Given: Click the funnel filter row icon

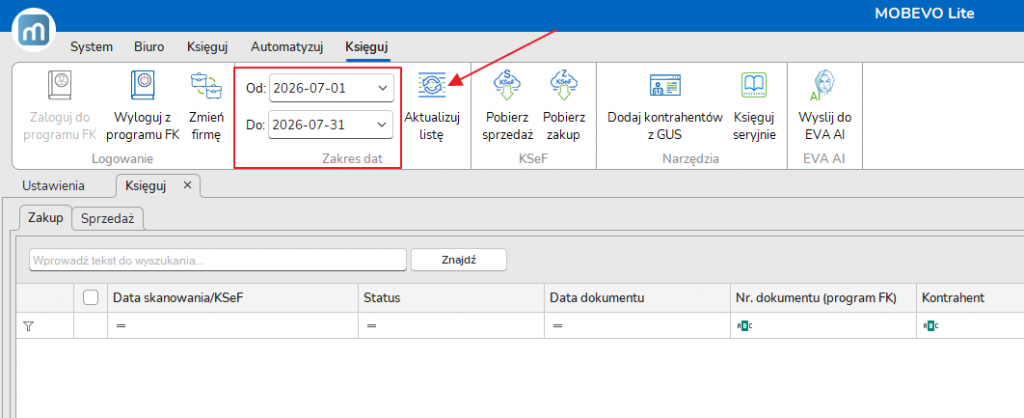Looking at the screenshot, I should click(x=27, y=325).
